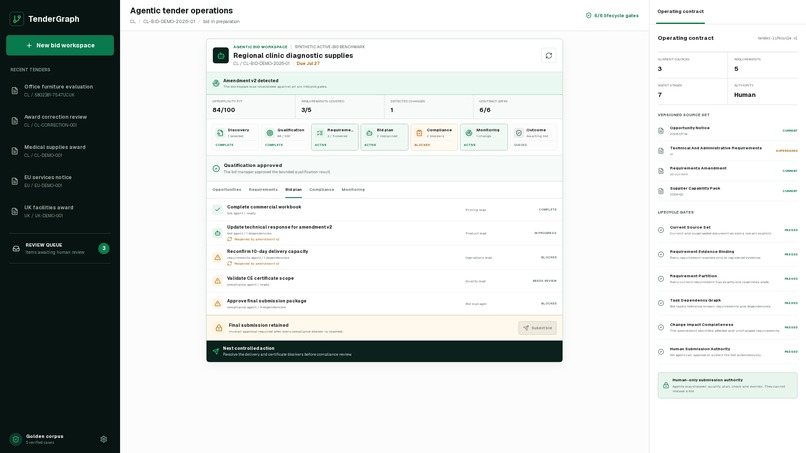806x453 pixels.
Task: Click the Requirements stage card icon
Action: click(x=320, y=133)
